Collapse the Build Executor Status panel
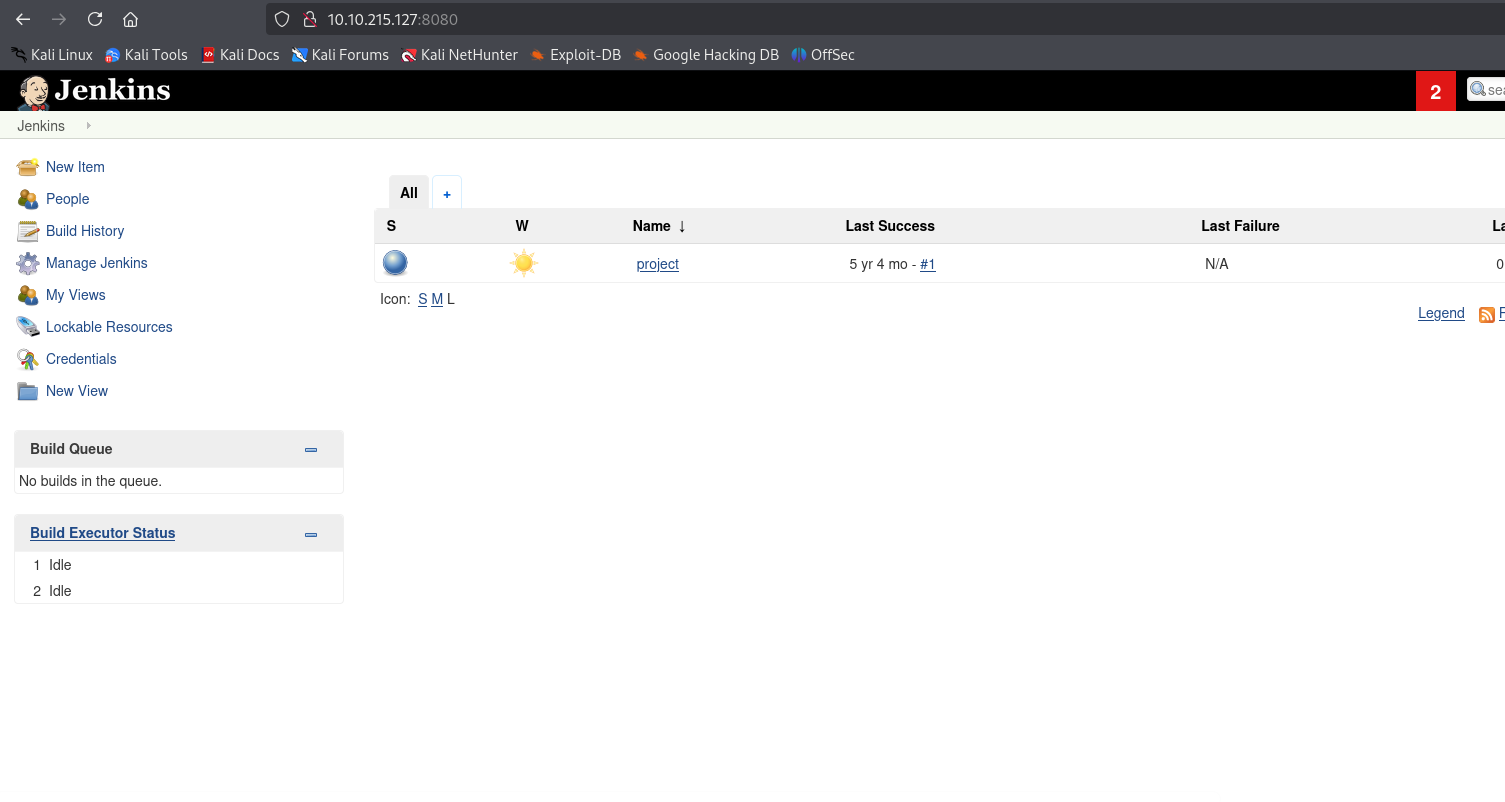 point(311,534)
